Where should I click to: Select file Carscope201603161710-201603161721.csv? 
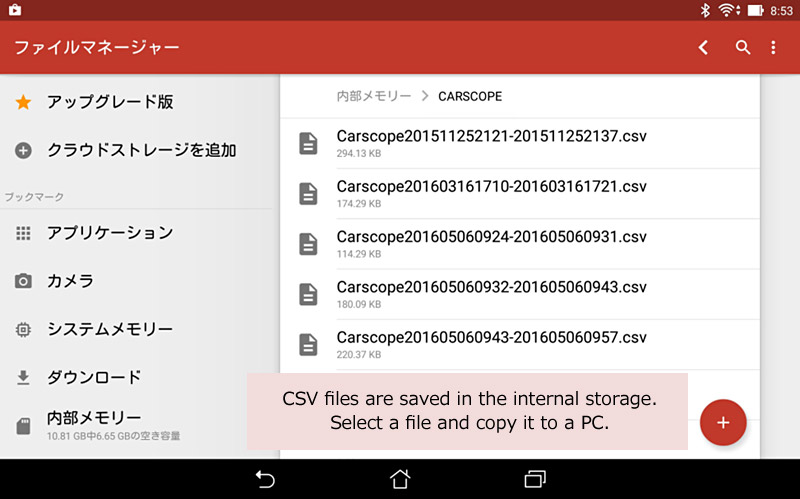click(x=519, y=193)
